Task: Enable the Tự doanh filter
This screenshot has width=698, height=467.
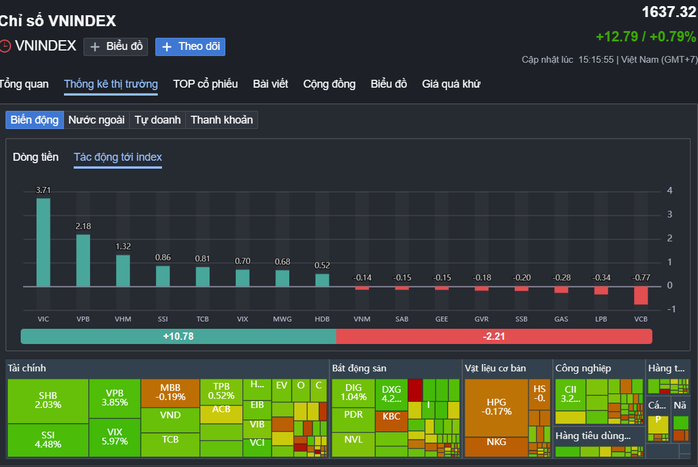Action: click(x=158, y=120)
